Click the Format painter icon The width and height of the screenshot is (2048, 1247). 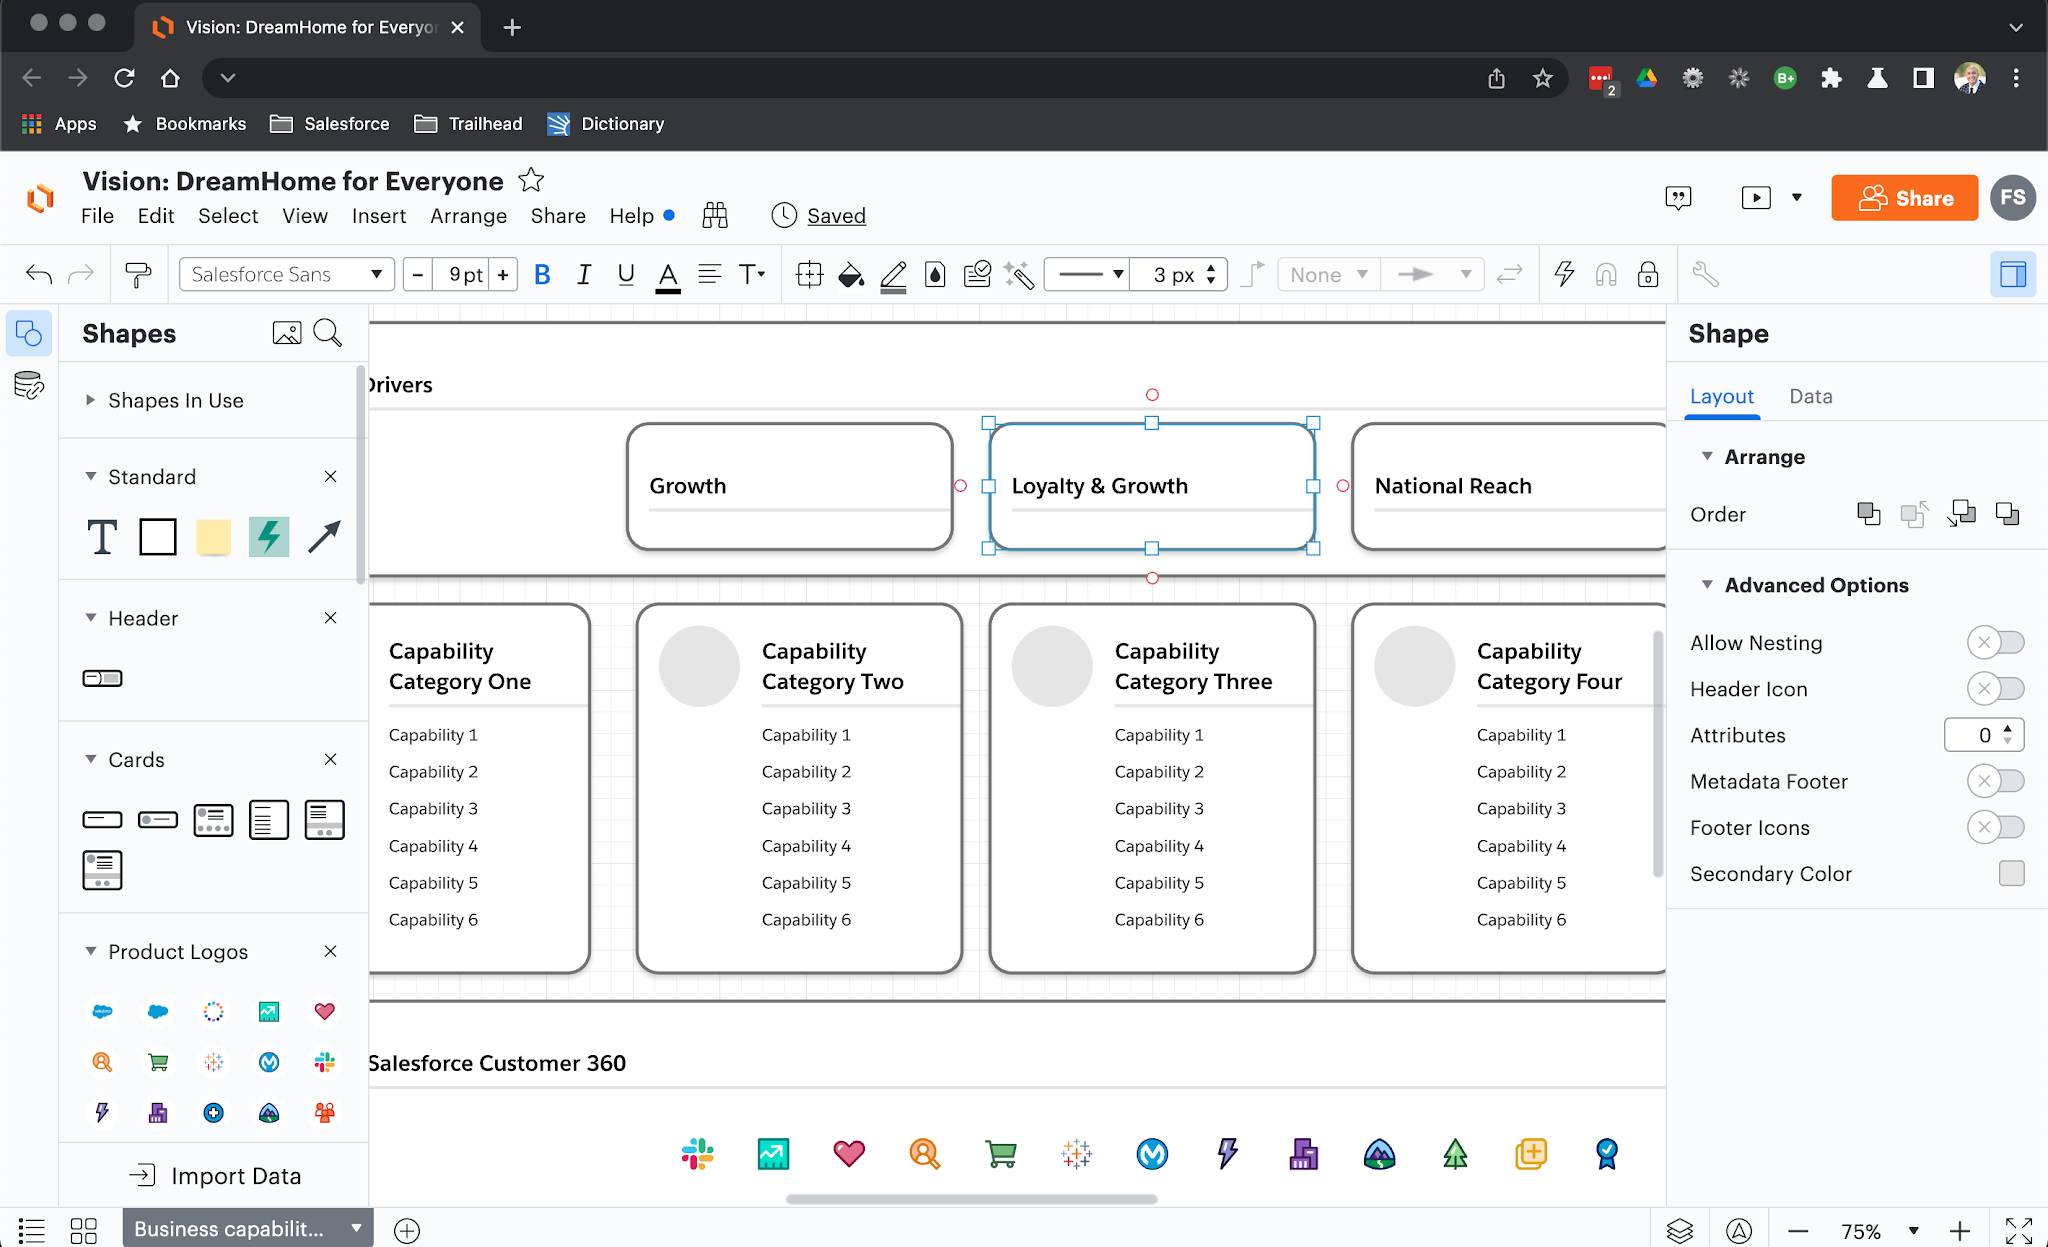[x=138, y=275]
